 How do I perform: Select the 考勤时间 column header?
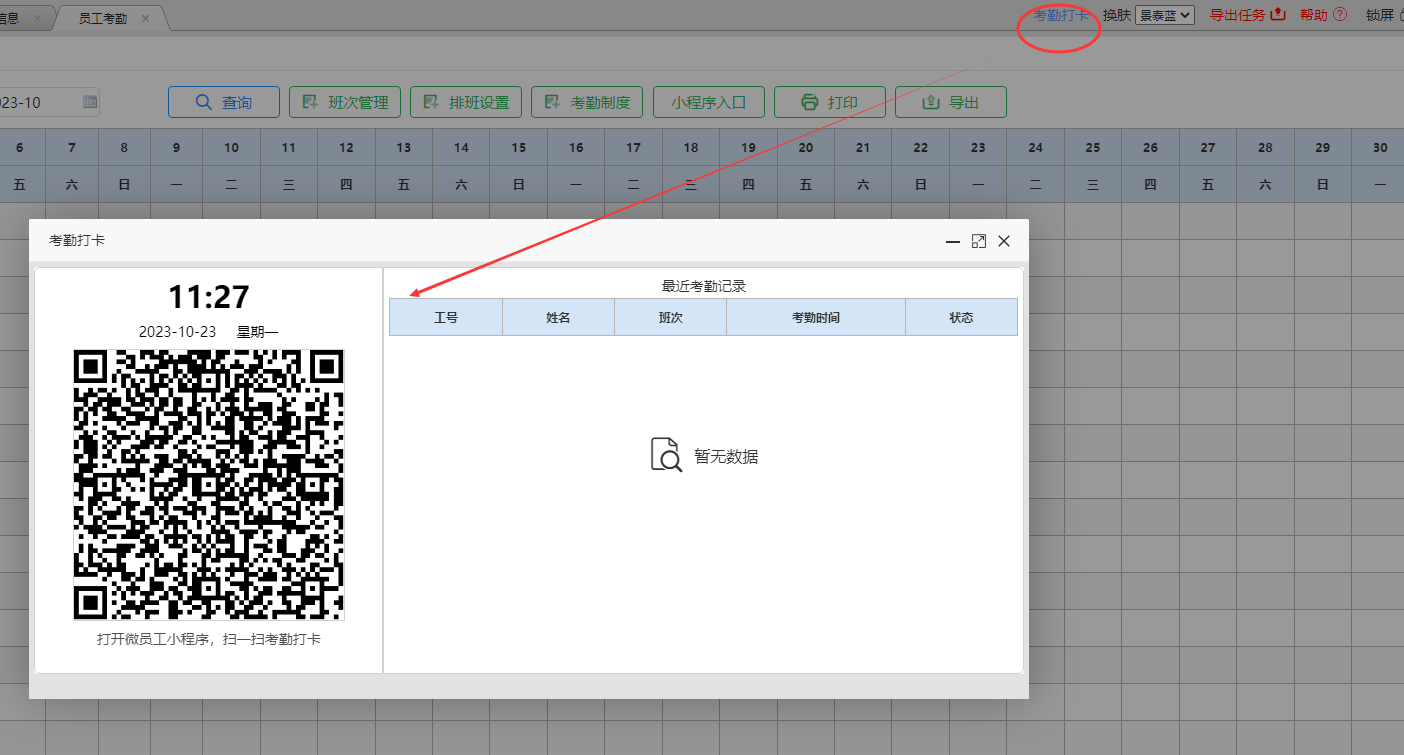point(816,317)
